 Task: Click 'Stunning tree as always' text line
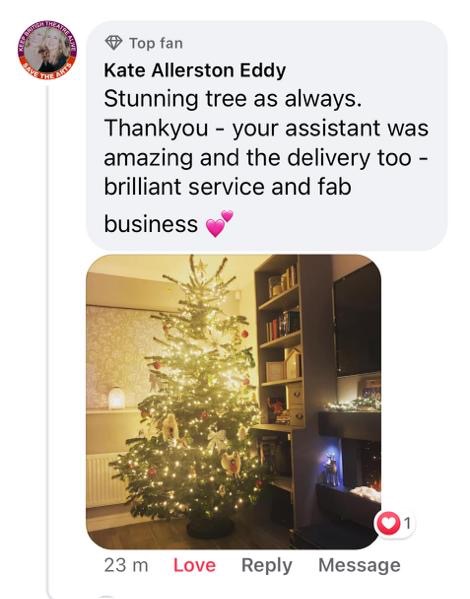[233, 99]
